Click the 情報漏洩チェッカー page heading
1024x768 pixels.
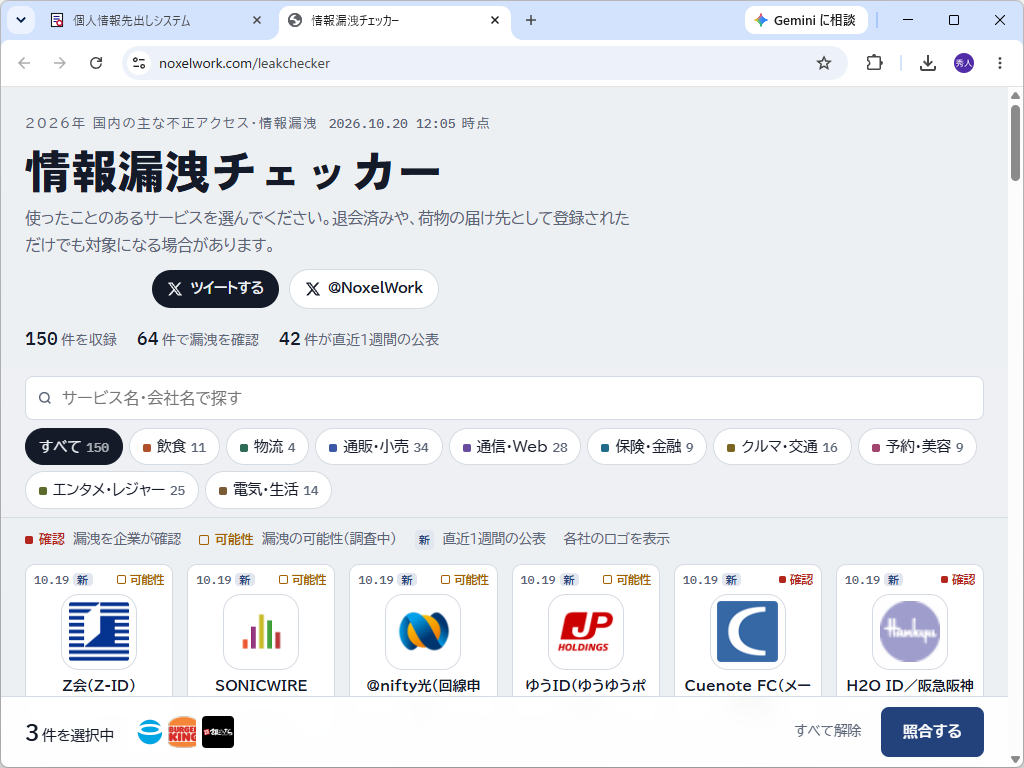(233, 172)
